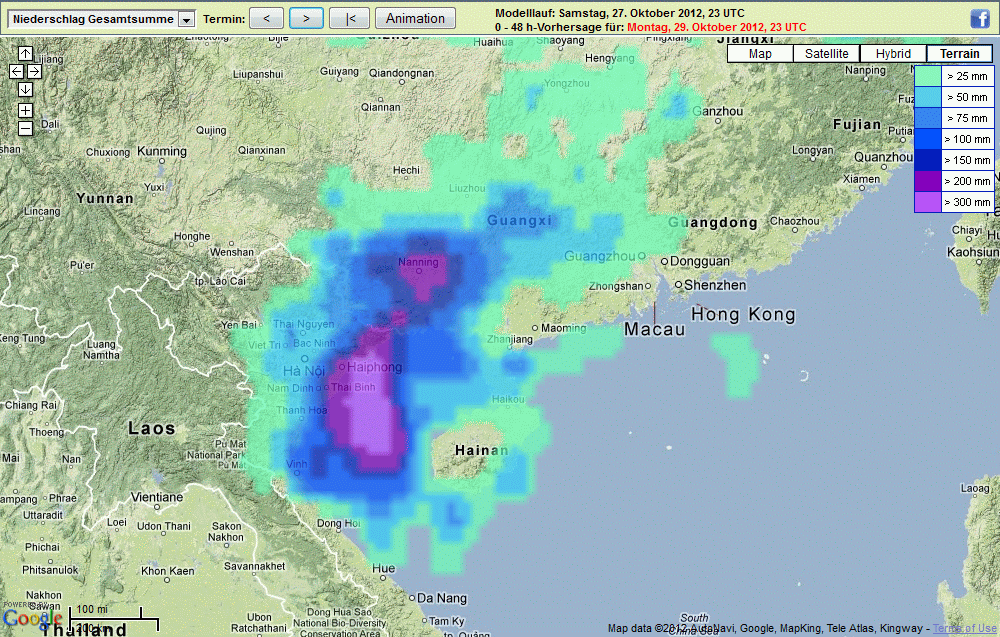Switch to the Satellite view

(x=827, y=54)
